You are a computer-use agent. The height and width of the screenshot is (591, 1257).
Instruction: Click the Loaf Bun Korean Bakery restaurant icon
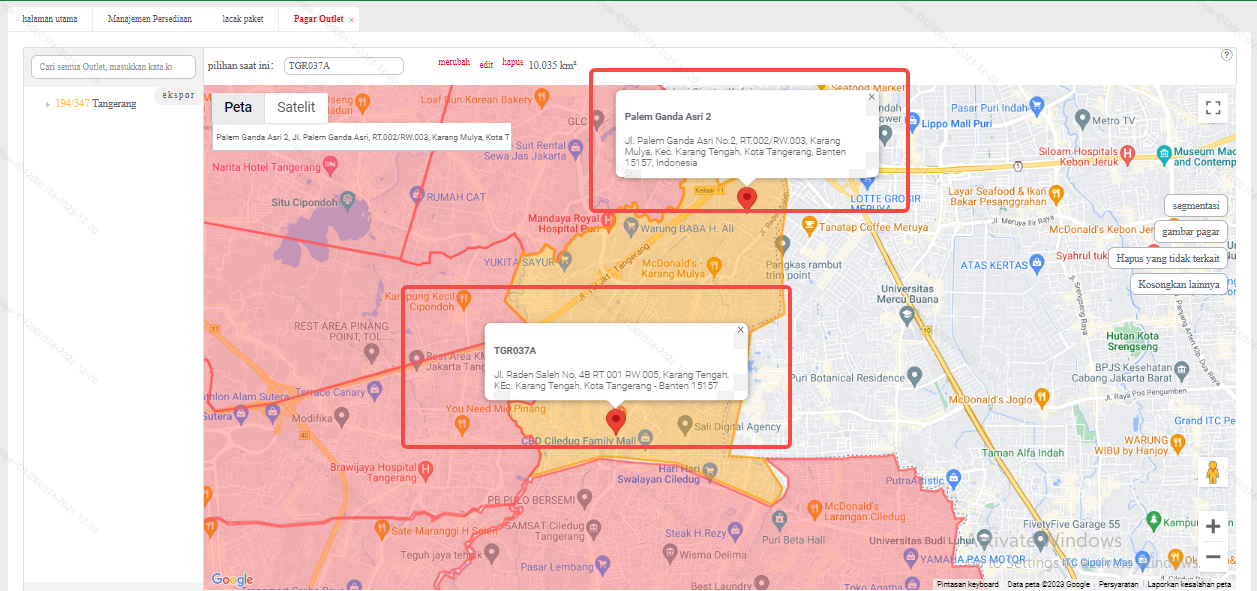pos(541,98)
